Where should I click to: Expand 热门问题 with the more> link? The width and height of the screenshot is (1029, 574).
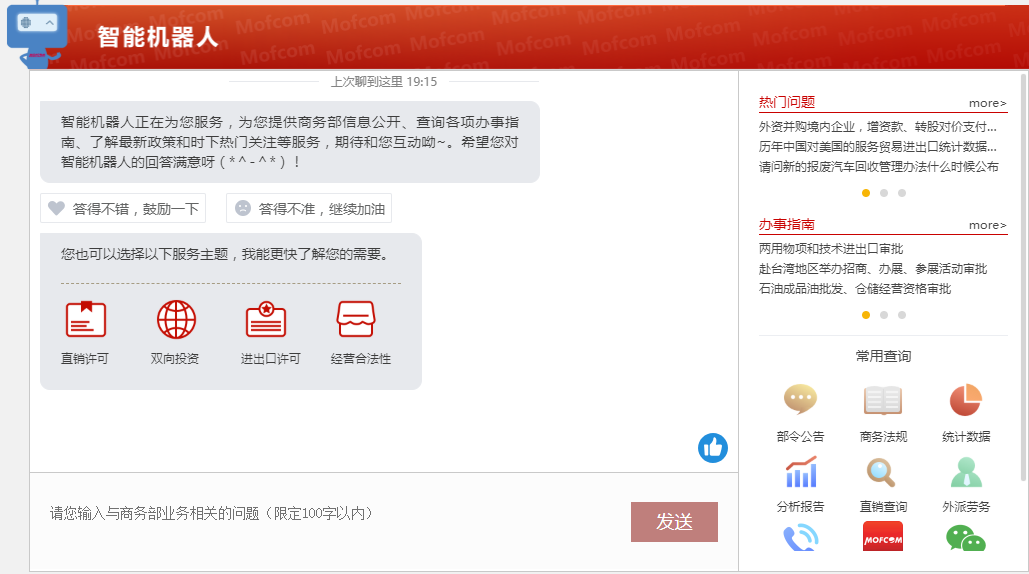tap(987, 103)
